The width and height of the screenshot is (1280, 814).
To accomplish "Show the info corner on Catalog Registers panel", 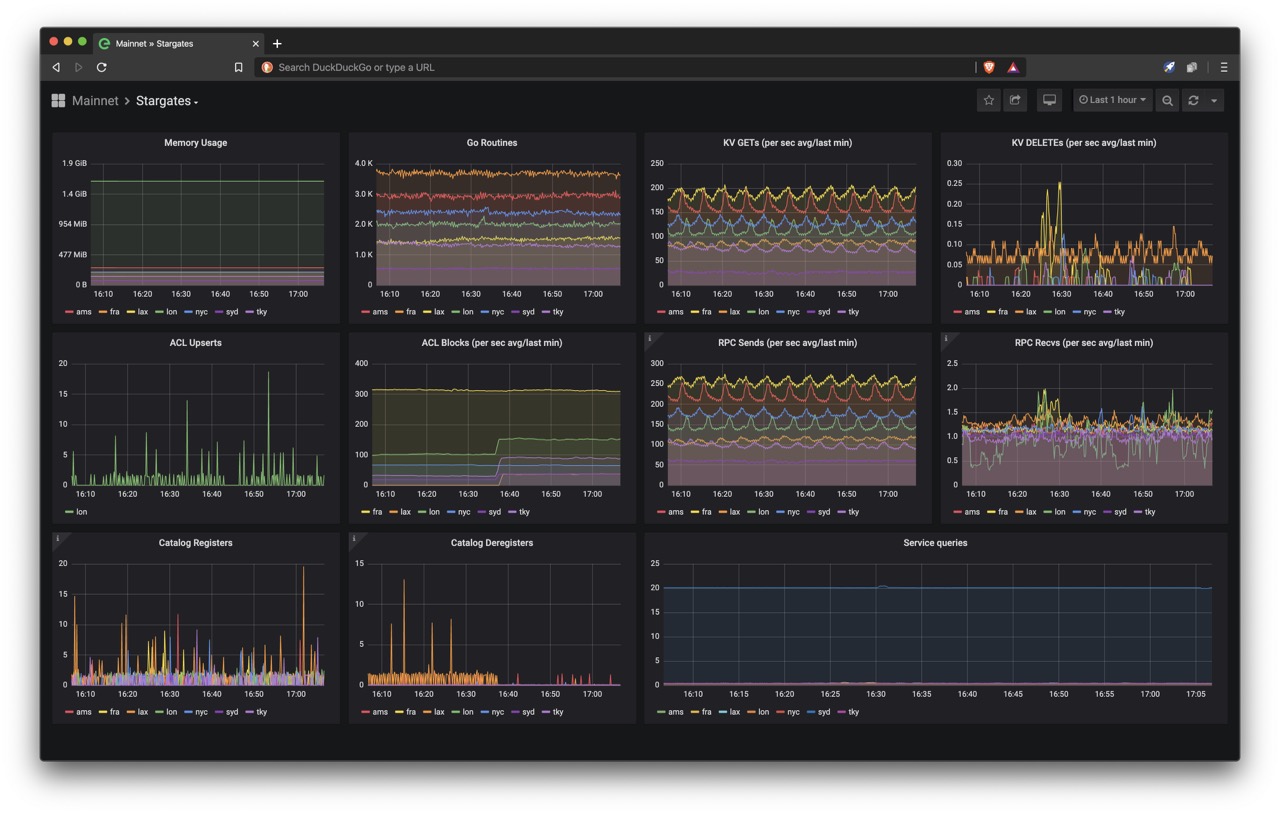I will click(58, 539).
